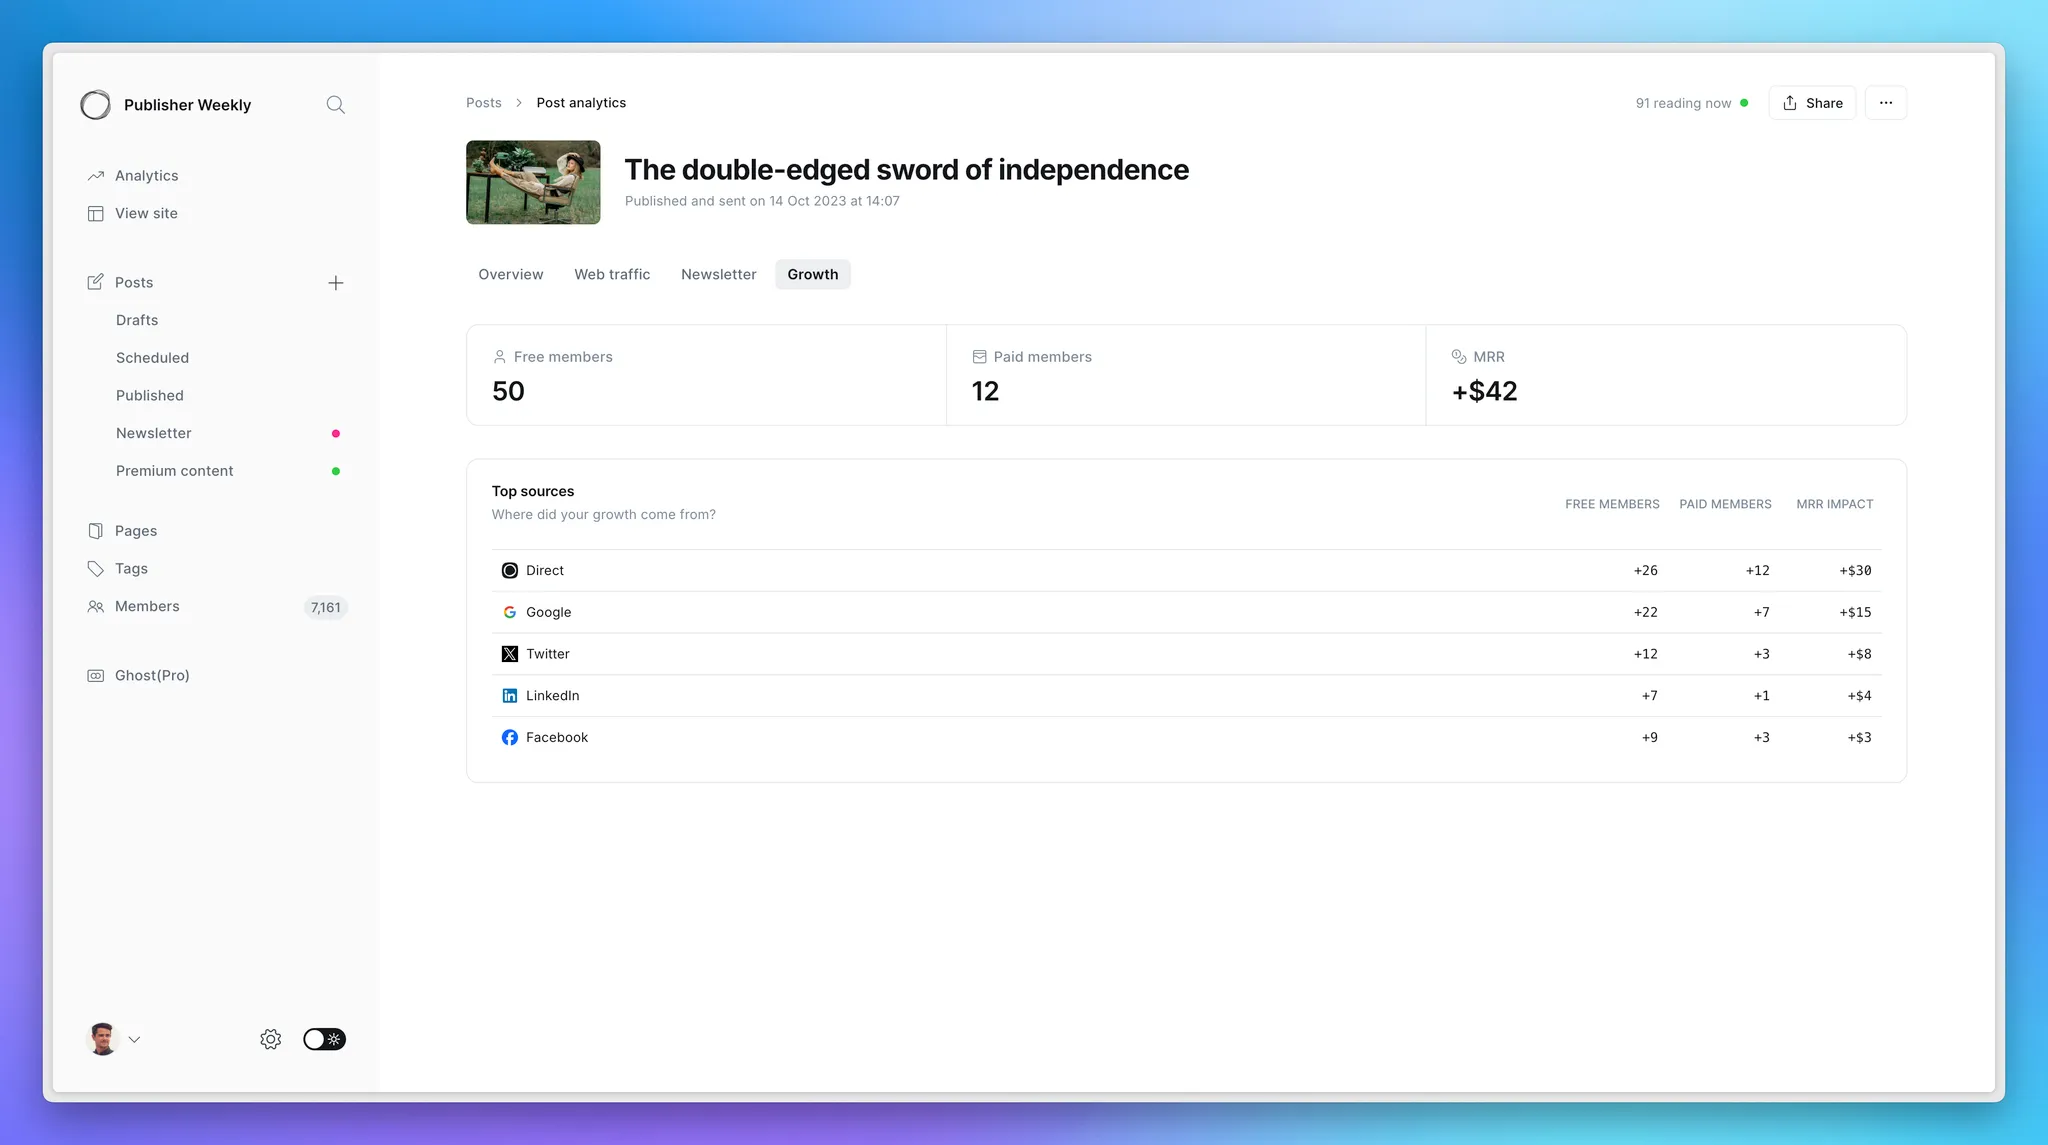Click the Share button
Image resolution: width=2048 pixels, height=1145 pixels.
click(1812, 103)
